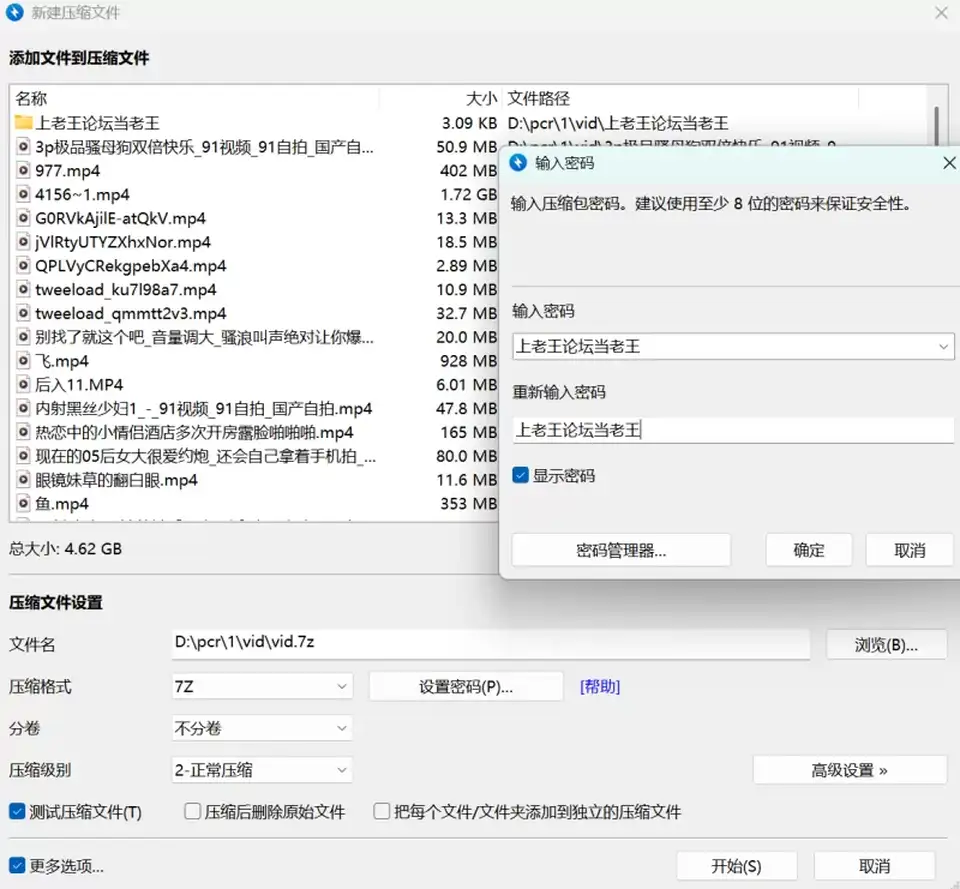Click 取消 at bottom of main window
The image size is (960, 889).
pyautogui.click(x=874, y=866)
